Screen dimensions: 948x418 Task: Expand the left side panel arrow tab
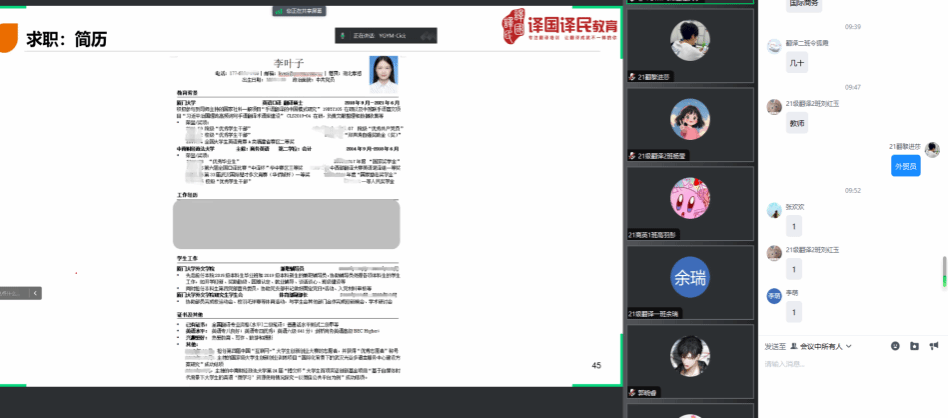(x=35, y=293)
